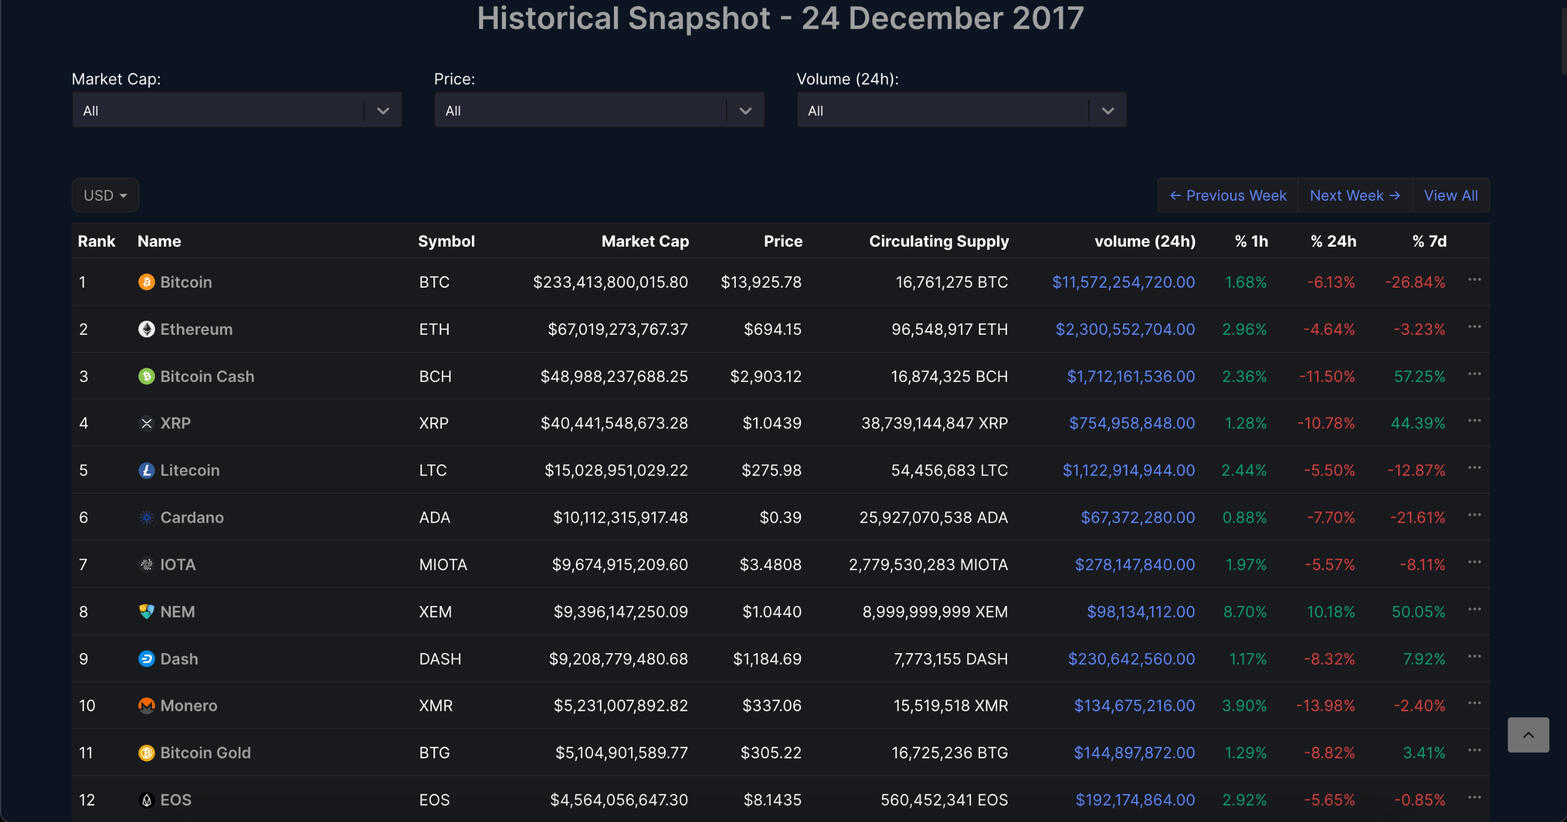
Task: Click the Dash logo icon
Action: tap(146, 659)
